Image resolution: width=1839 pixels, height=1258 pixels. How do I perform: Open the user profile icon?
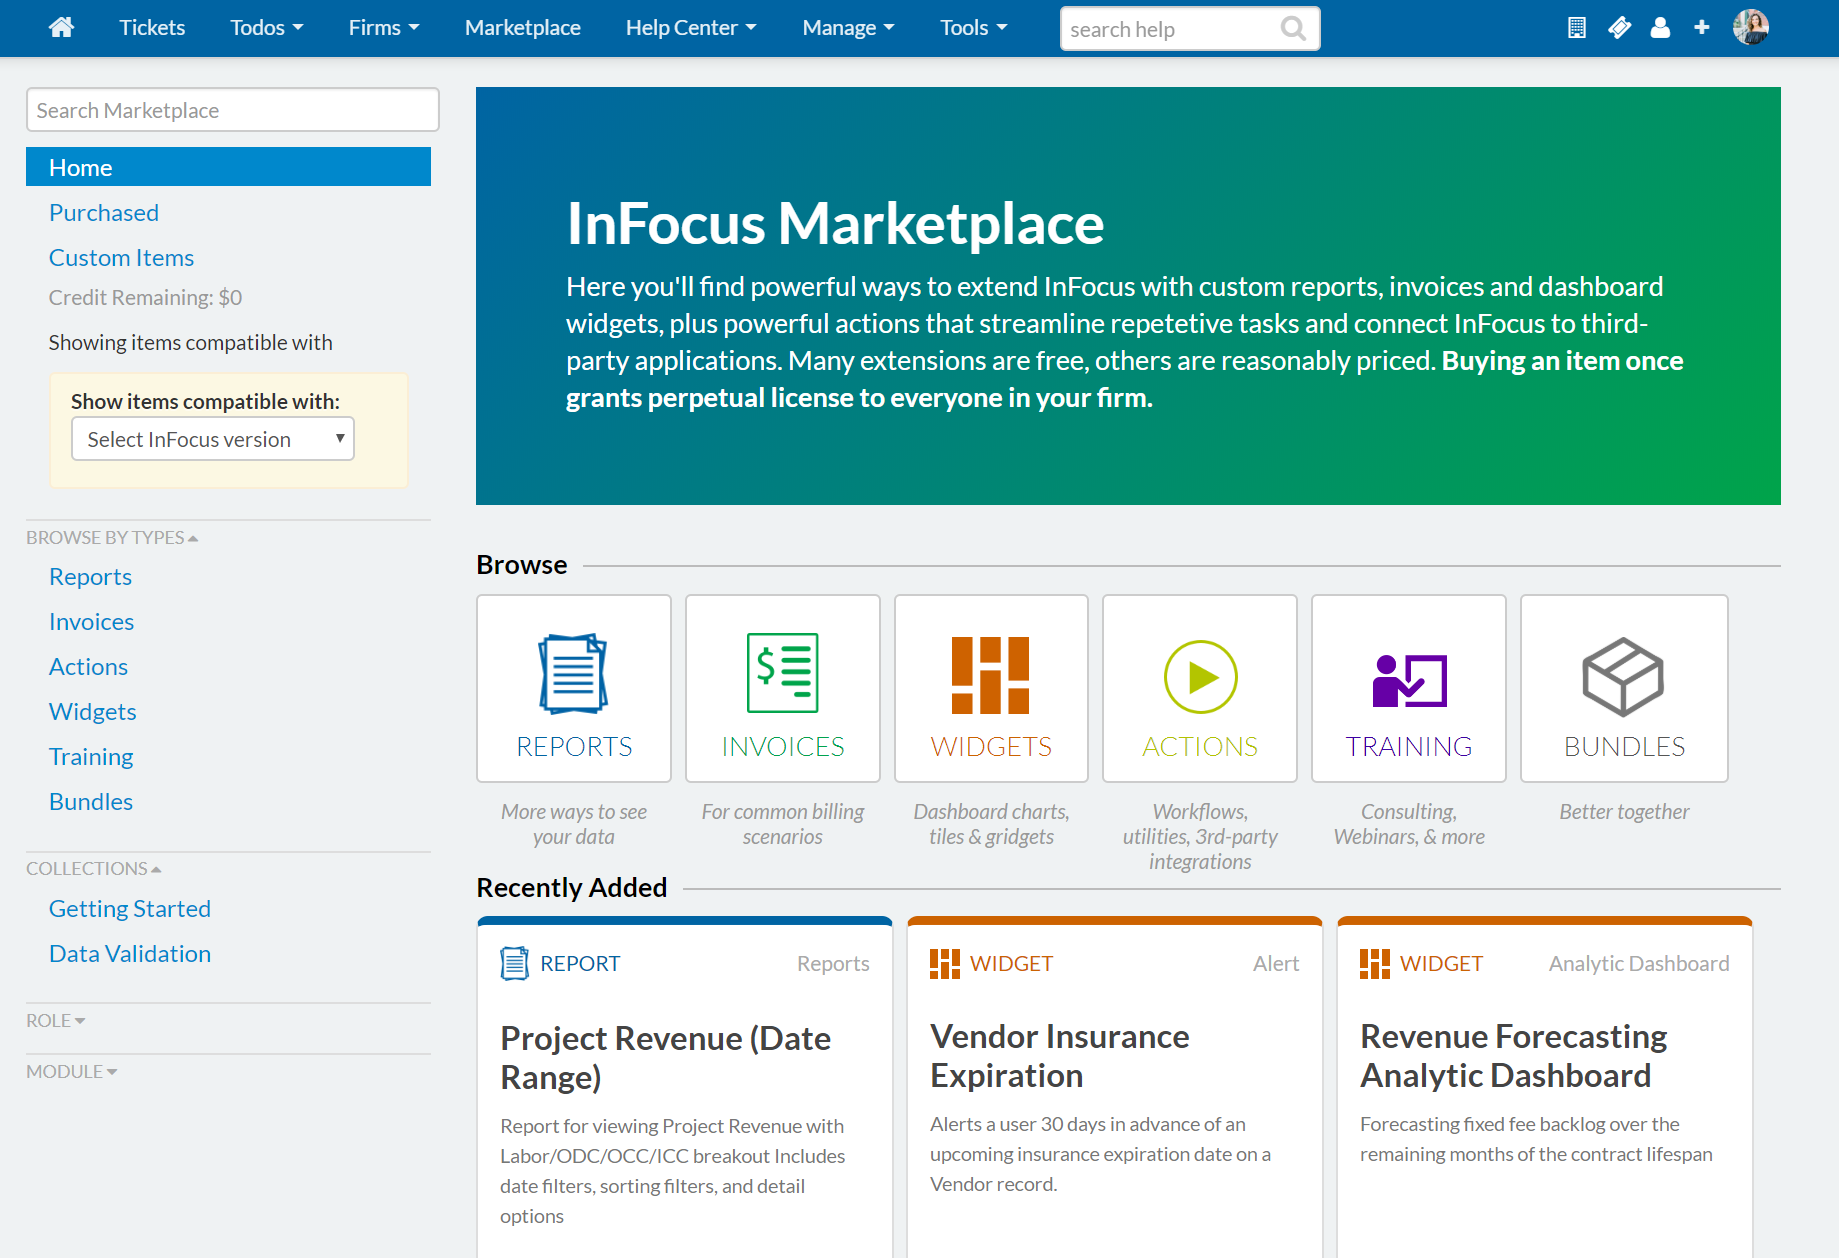pyautogui.click(x=1660, y=28)
